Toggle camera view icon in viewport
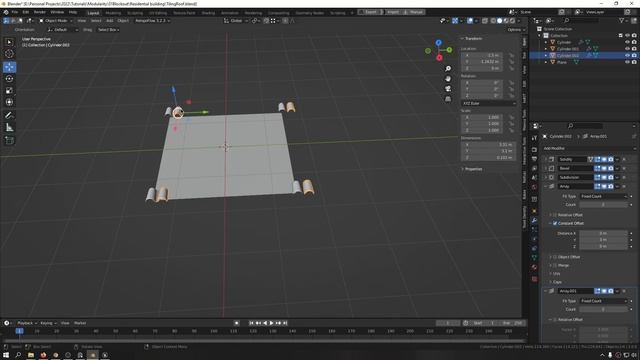Screen dimensions: 640x360 coord(448,89)
